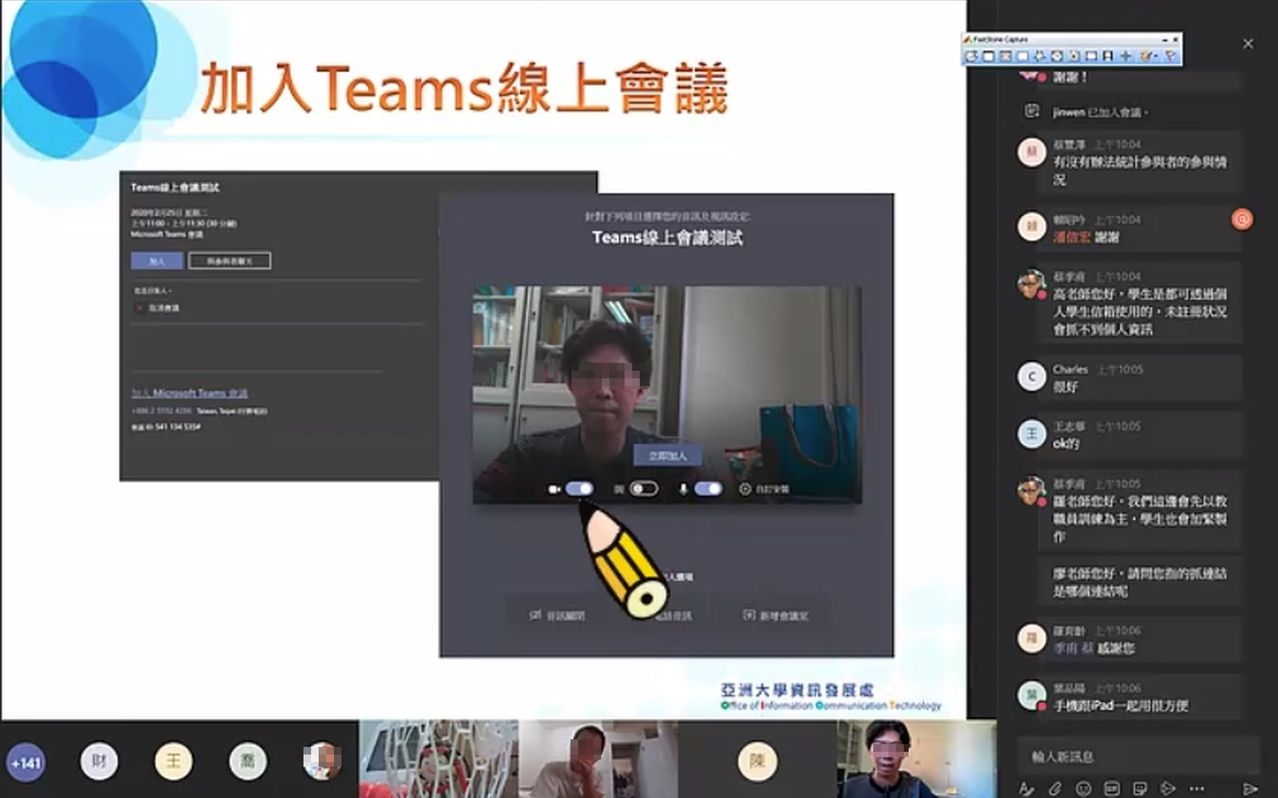This screenshot has width=1278, height=798.
Task: Click message 高老師您好 about student mailbox
Action: [1139, 312]
